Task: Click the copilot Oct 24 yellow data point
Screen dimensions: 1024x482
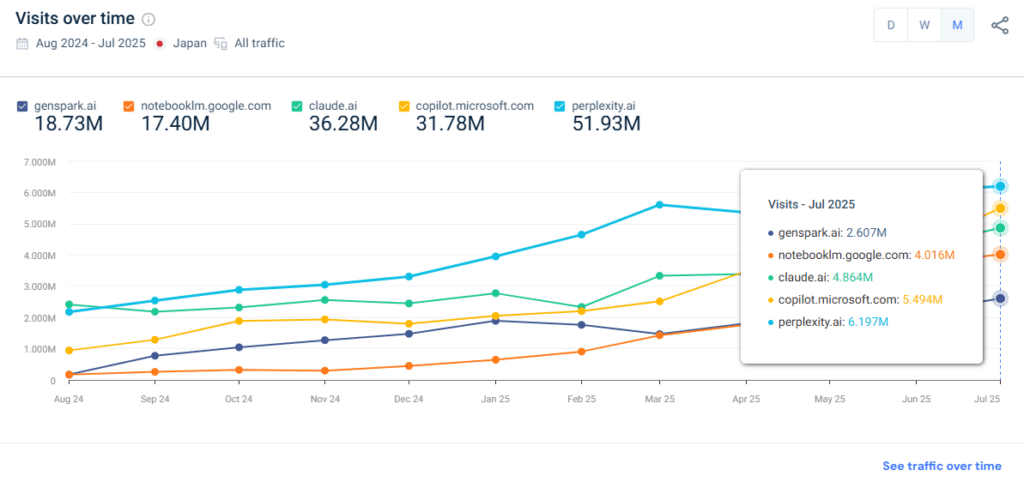Action: pos(238,321)
